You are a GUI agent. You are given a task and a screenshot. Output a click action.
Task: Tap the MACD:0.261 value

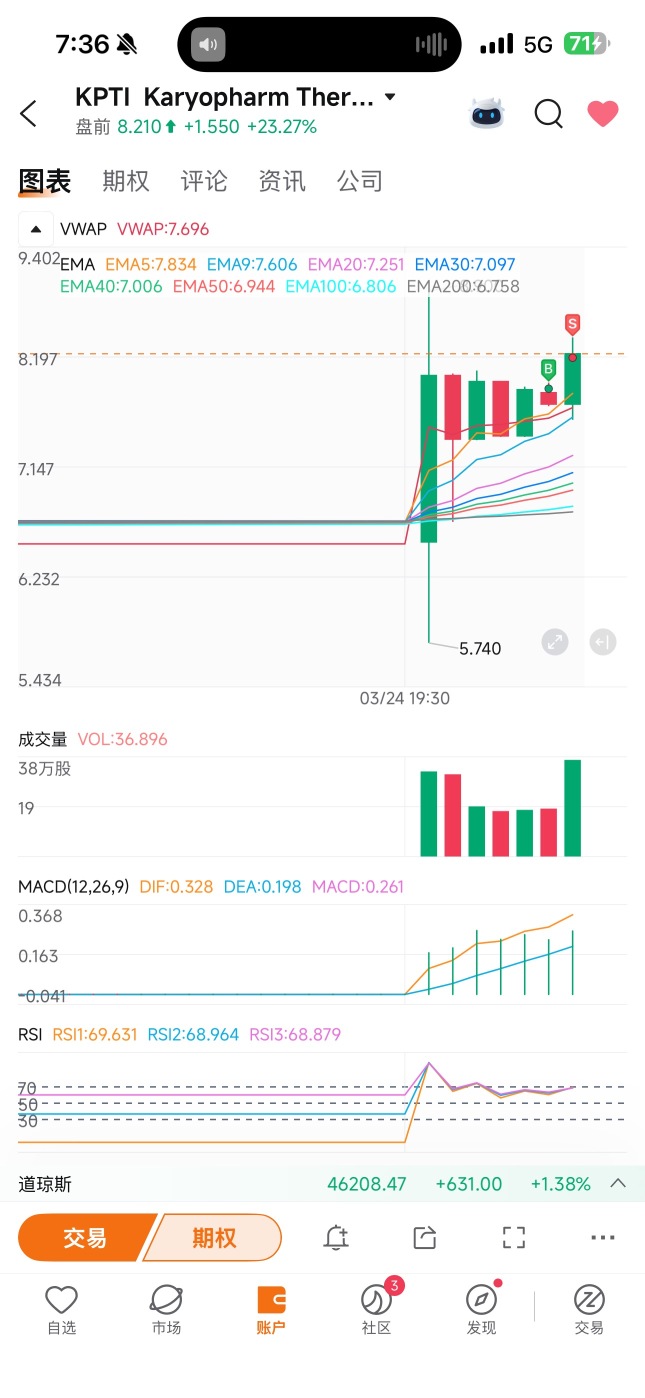pyautogui.click(x=358, y=887)
